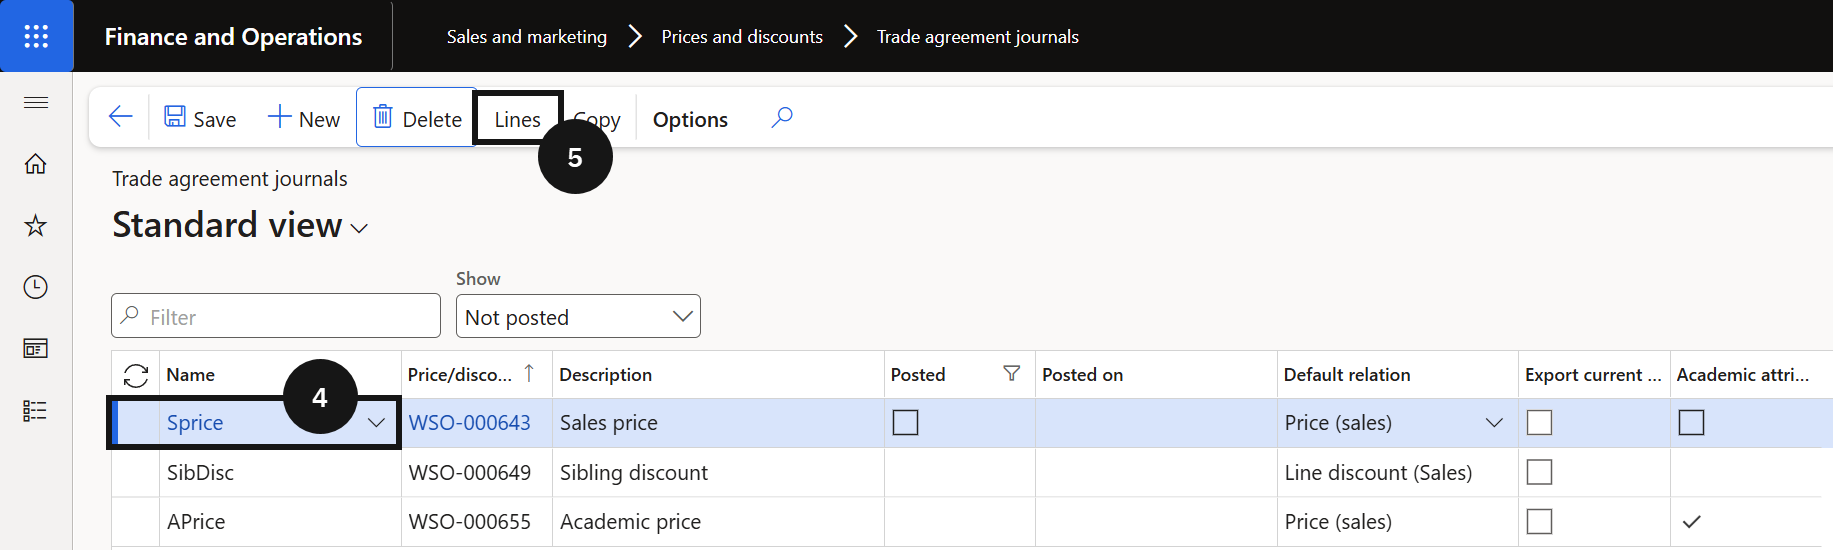Viewport: 1833px width, 550px height.
Task: Click journal number WSO-000649
Action: pyautogui.click(x=469, y=472)
